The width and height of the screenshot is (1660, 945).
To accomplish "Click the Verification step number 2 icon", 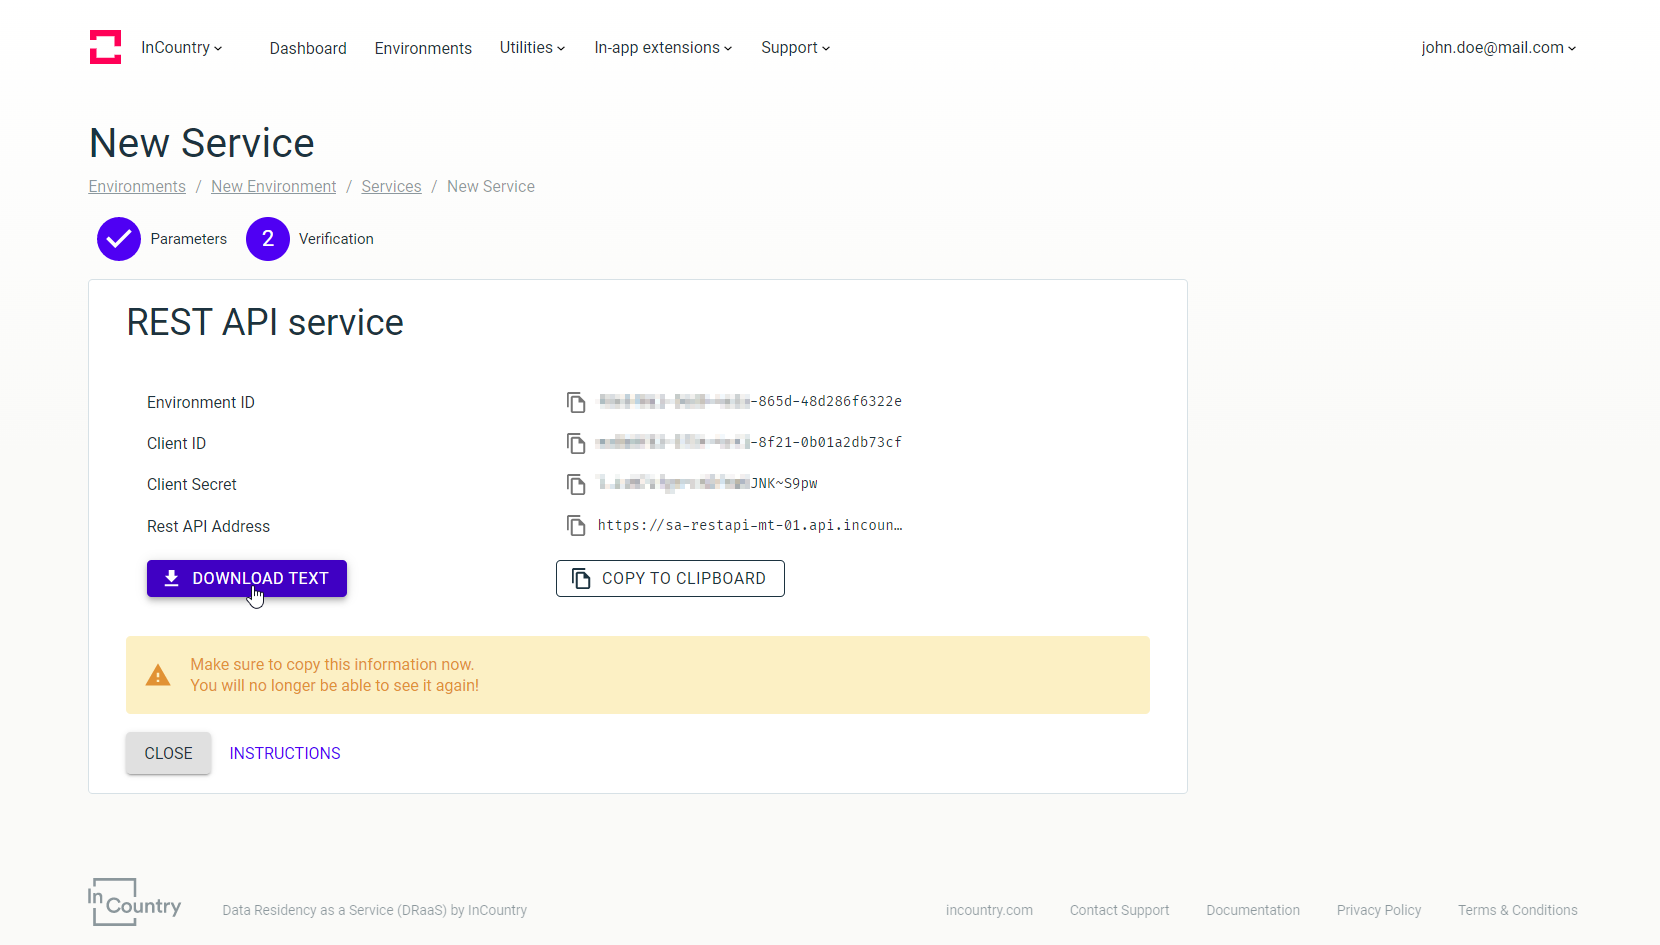I will [268, 239].
